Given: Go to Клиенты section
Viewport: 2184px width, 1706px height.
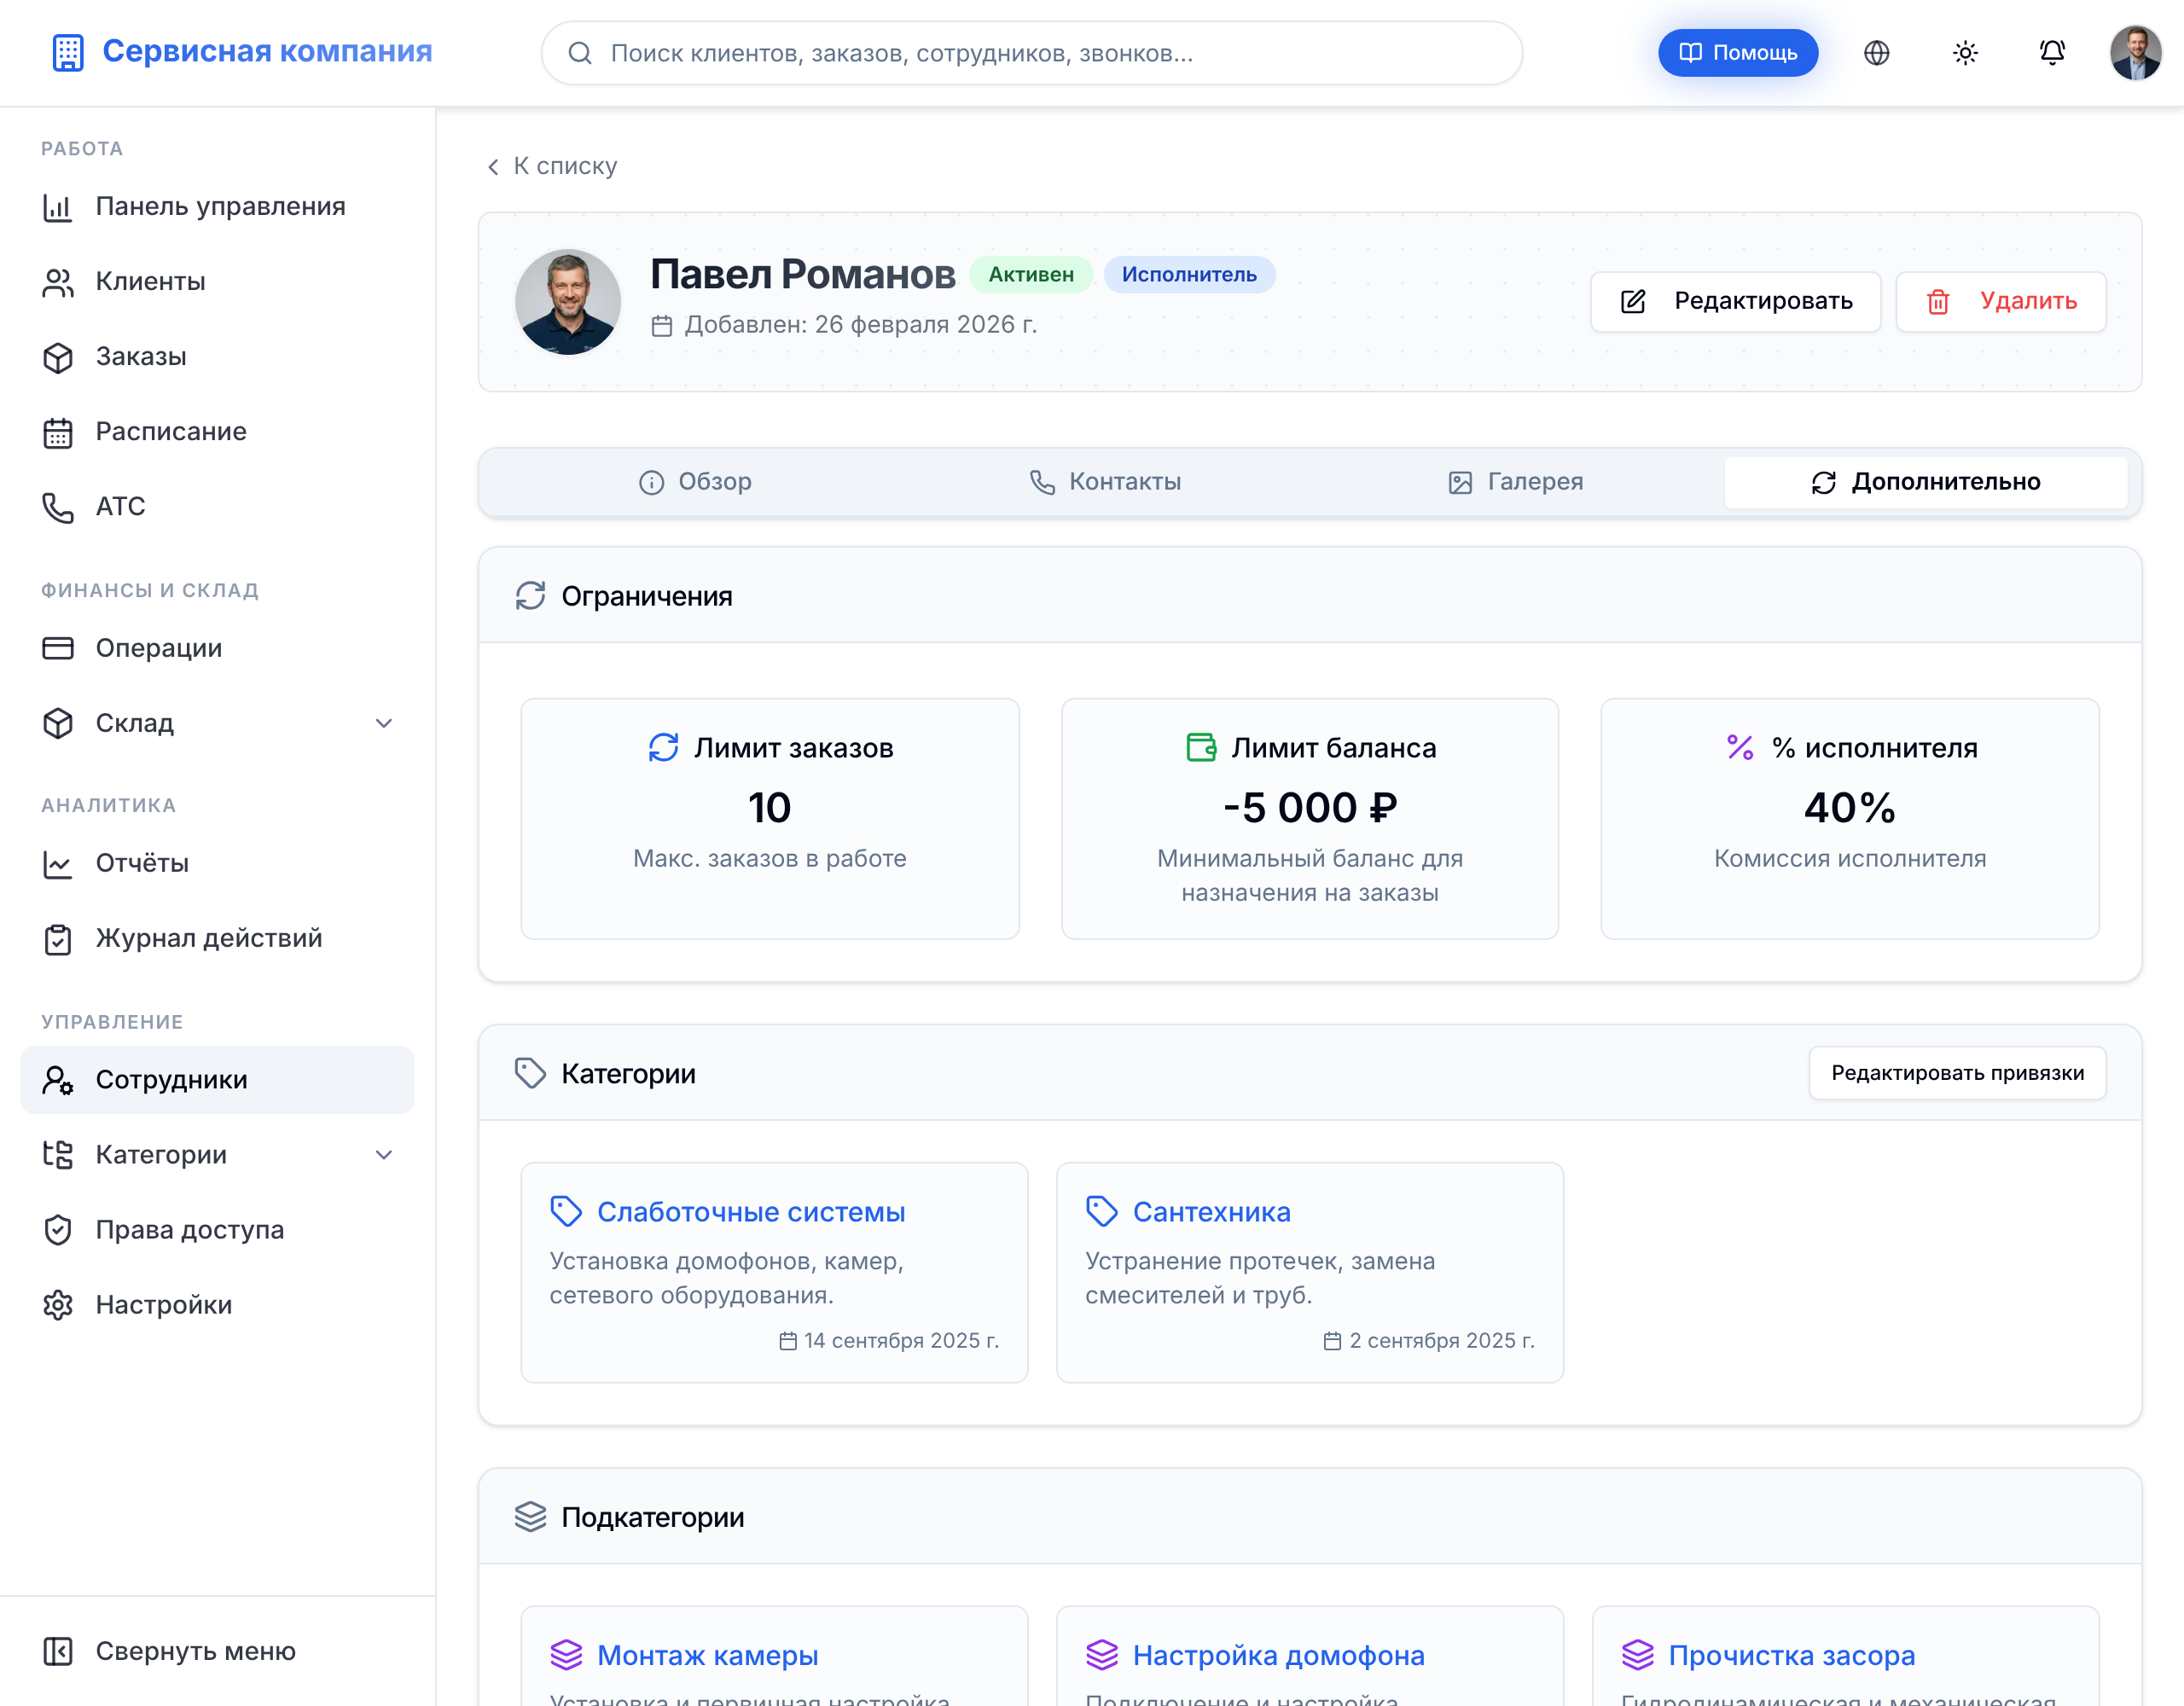Looking at the screenshot, I should tap(218, 282).
